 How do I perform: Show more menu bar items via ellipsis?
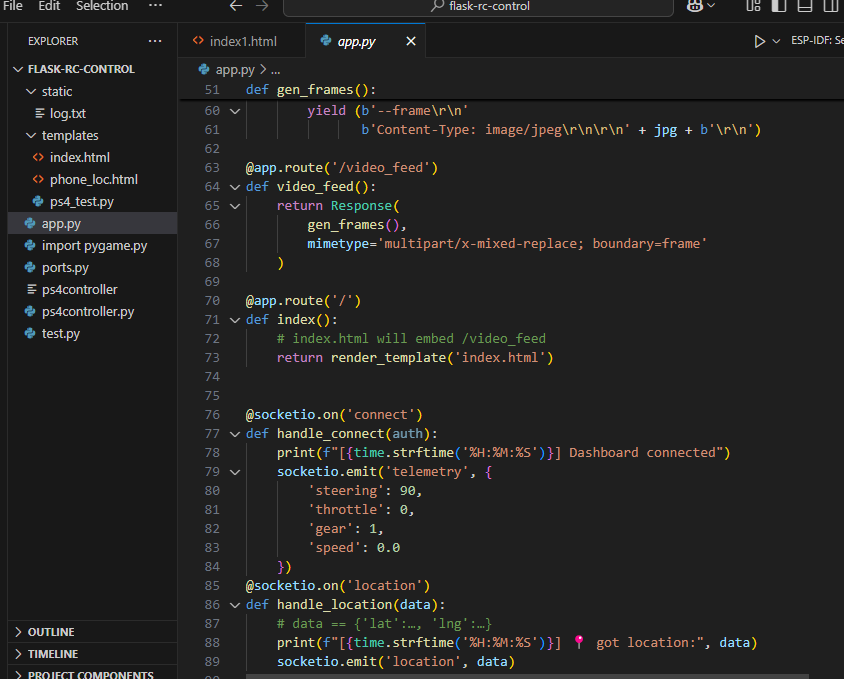tap(156, 6)
